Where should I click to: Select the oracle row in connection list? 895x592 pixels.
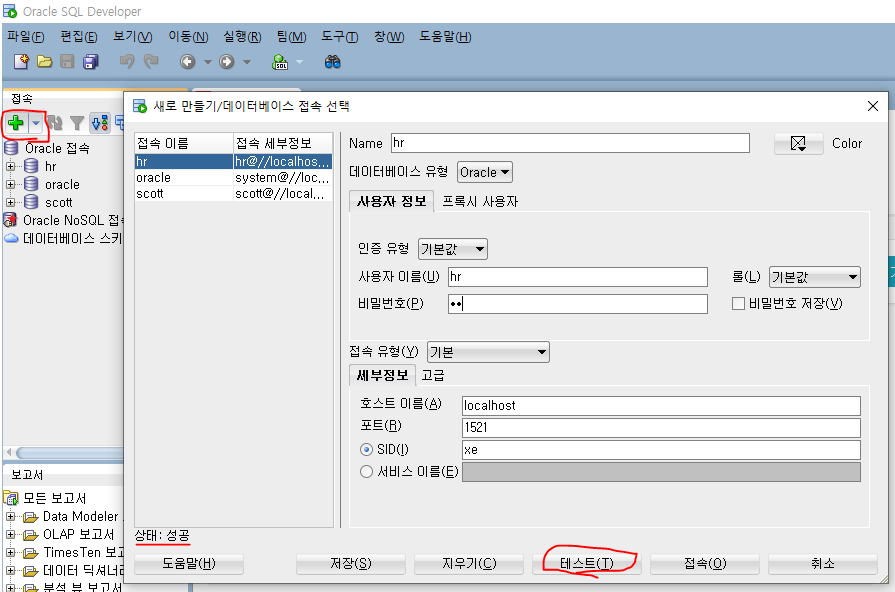pos(233,178)
